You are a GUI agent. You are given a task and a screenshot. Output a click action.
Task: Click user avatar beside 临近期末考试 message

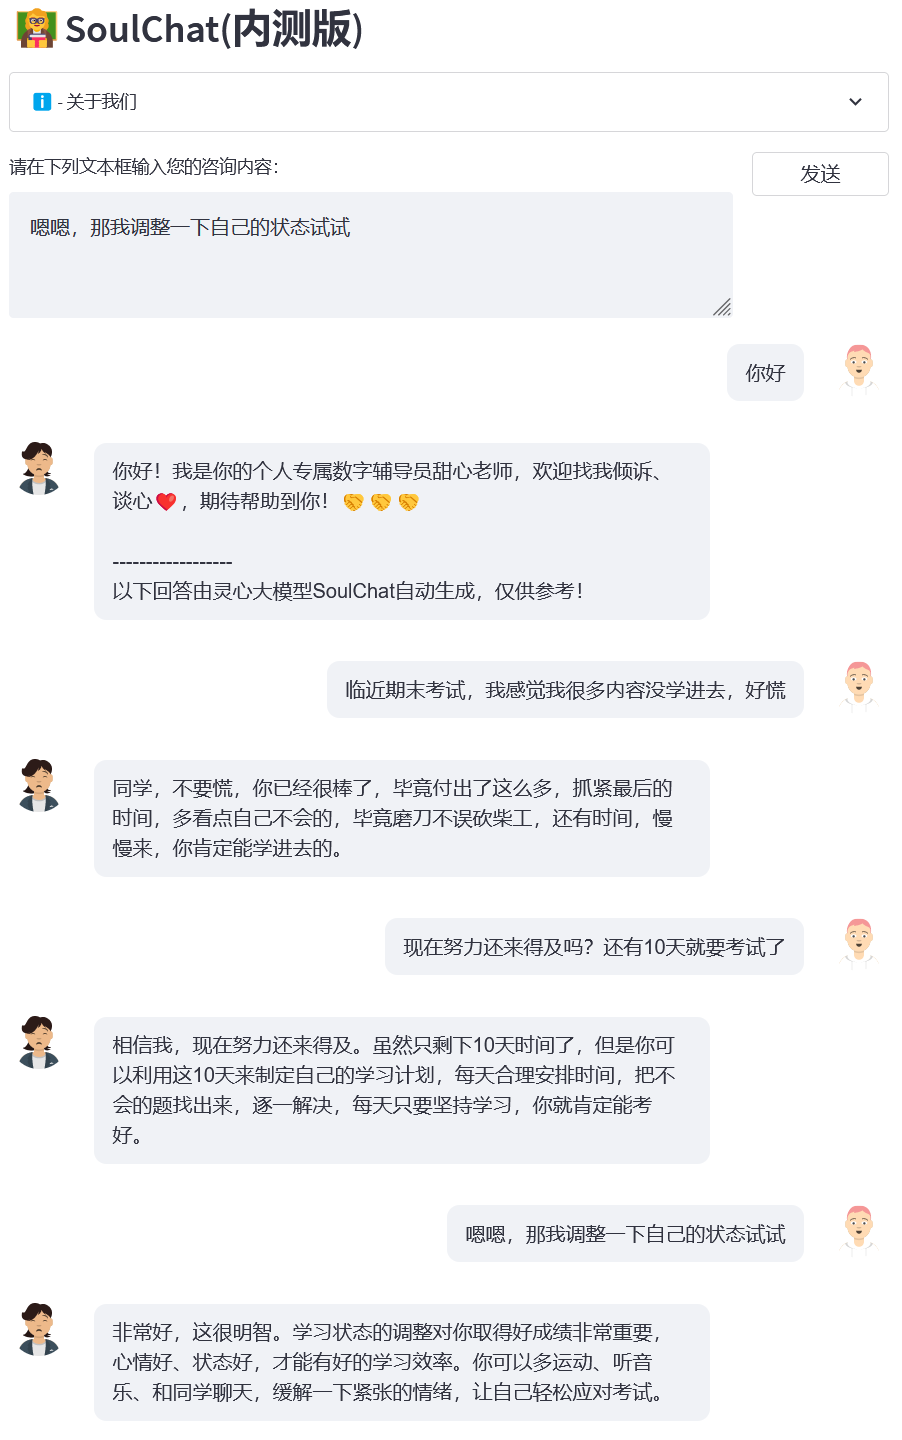858,686
